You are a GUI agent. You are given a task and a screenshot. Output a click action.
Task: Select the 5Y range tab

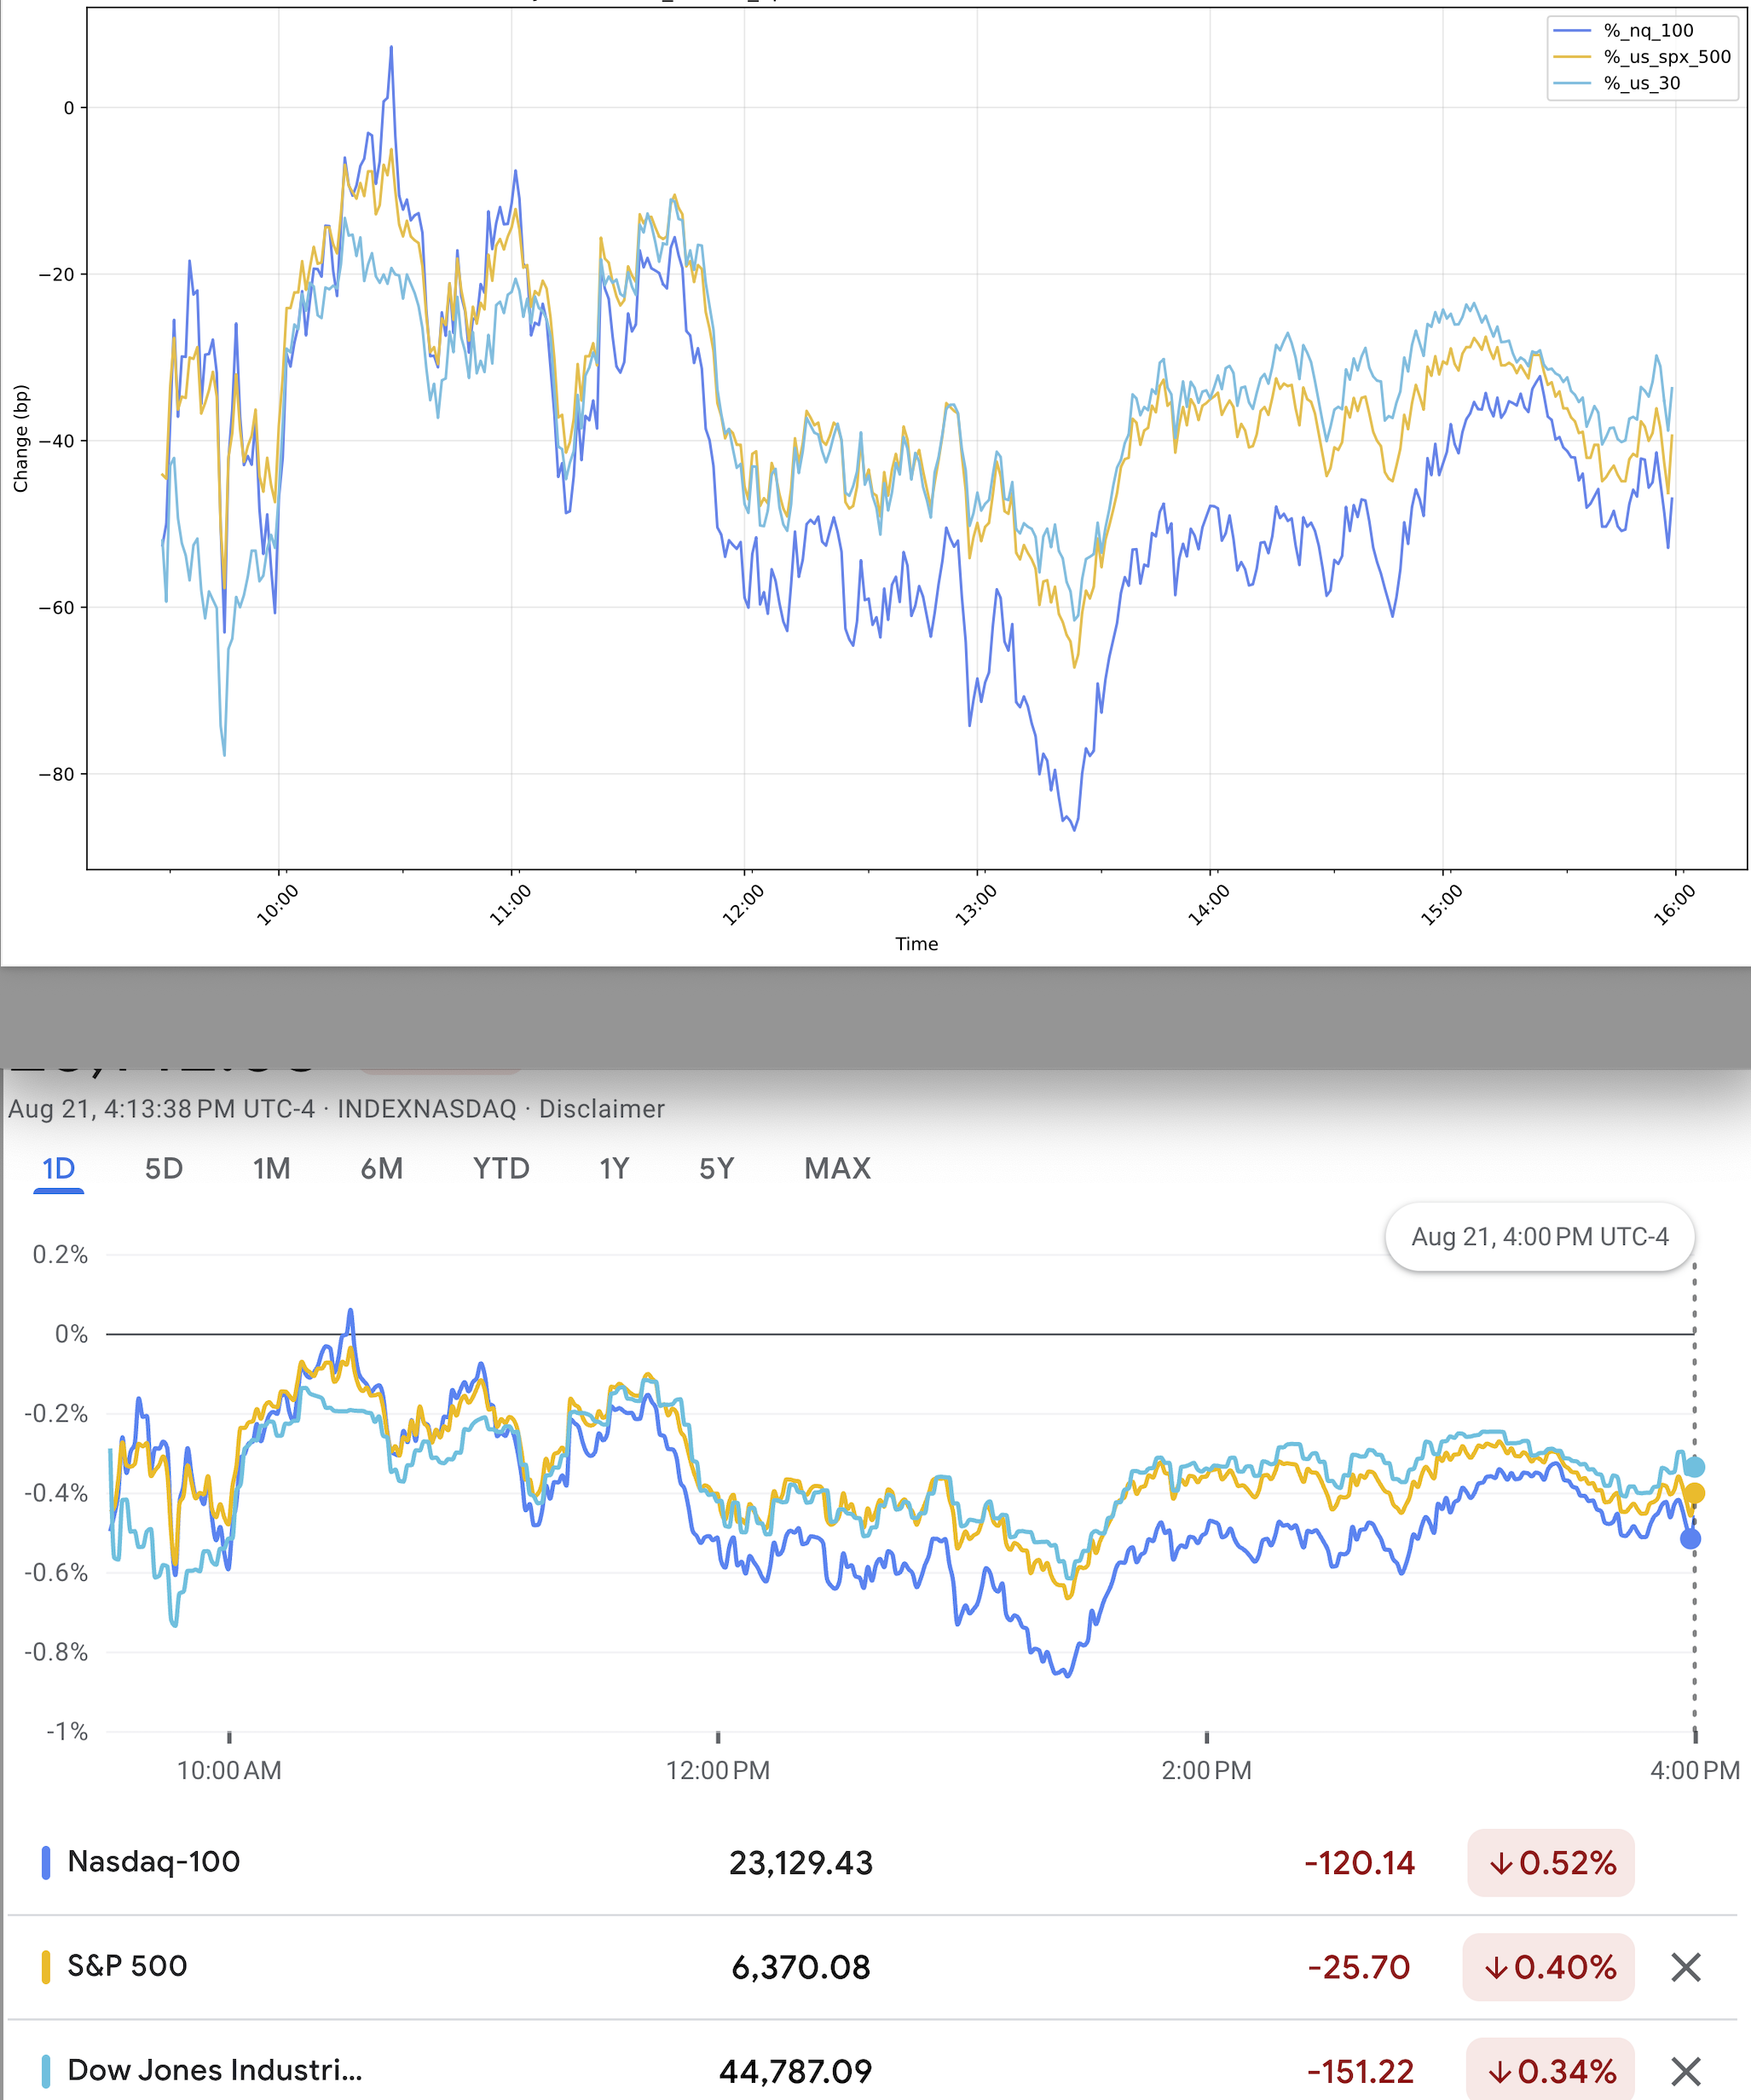pos(716,1168)
